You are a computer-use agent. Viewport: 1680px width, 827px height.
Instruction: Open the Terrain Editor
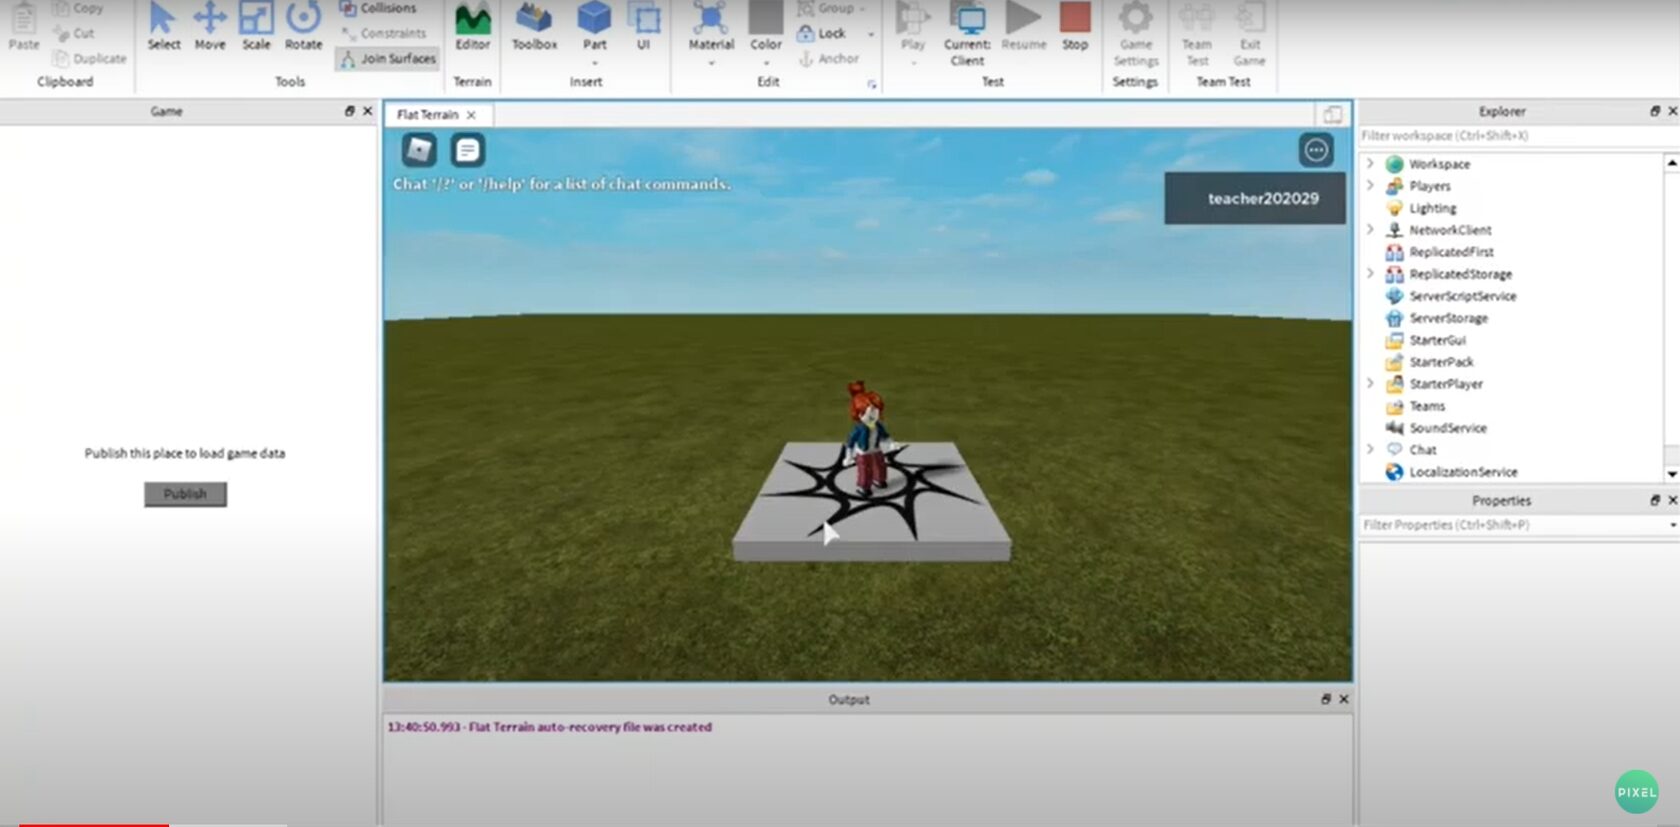tap(472, 27)
